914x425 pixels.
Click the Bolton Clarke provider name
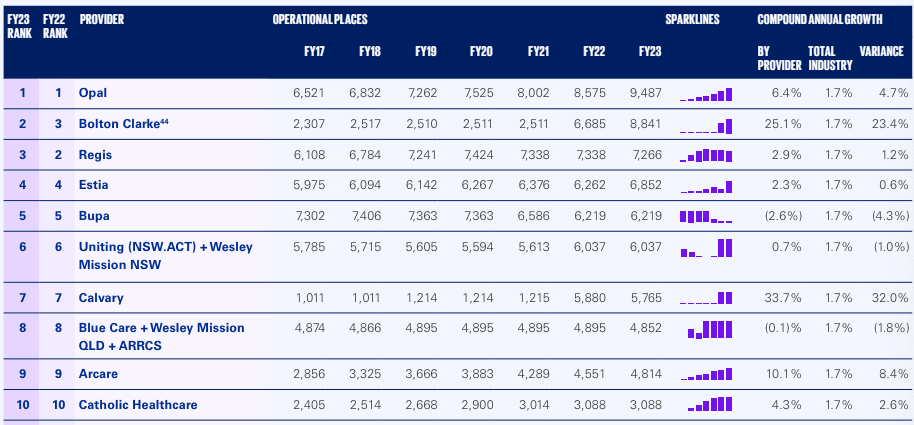coord(120,124)
